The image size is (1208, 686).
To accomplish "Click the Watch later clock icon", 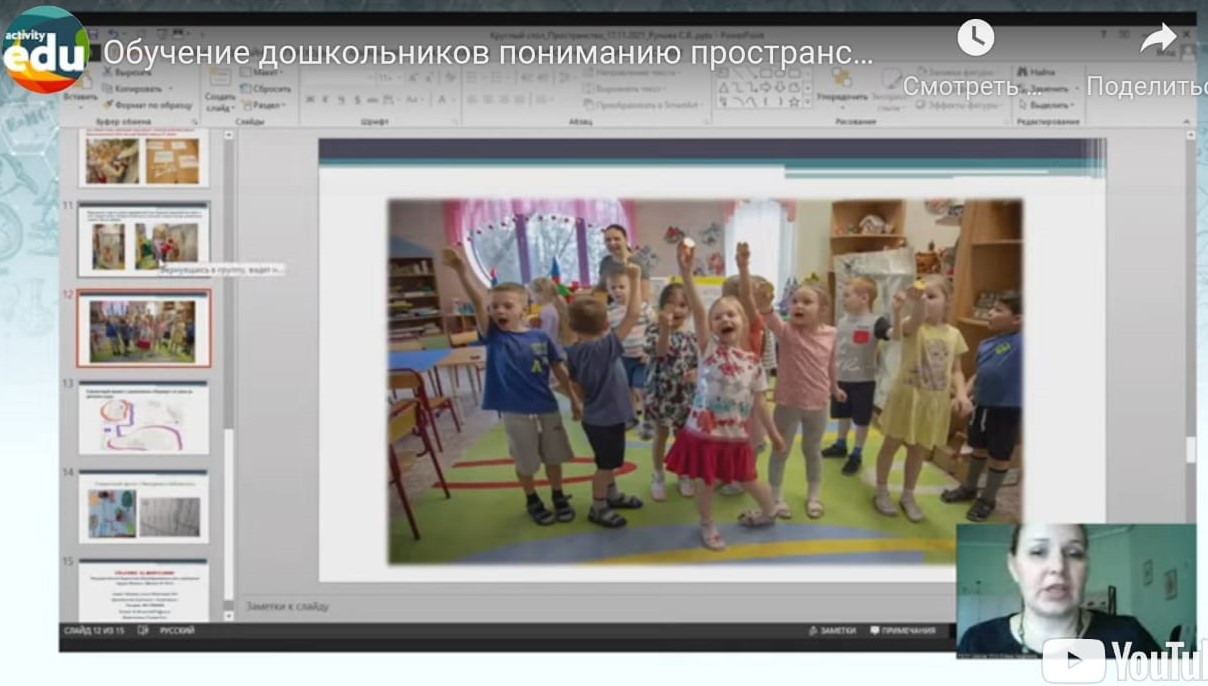I will tap(975, 38).
